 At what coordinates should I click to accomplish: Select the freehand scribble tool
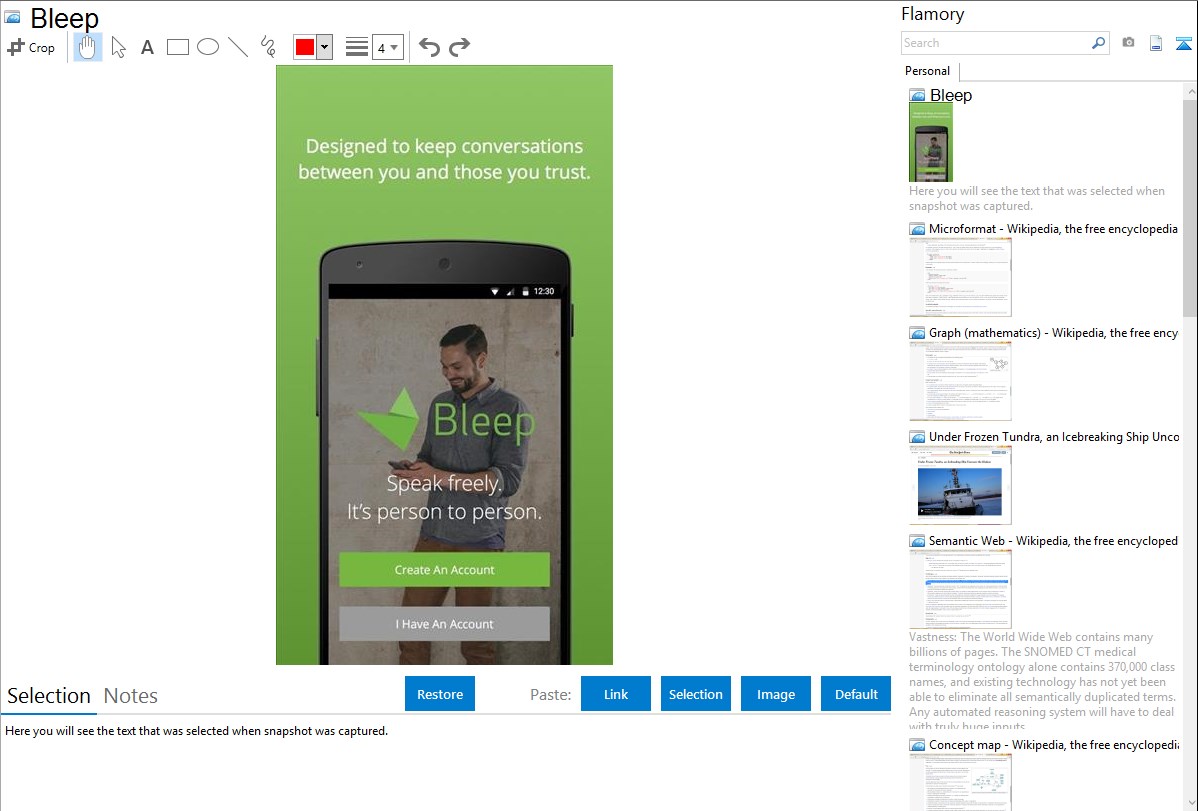268,47
